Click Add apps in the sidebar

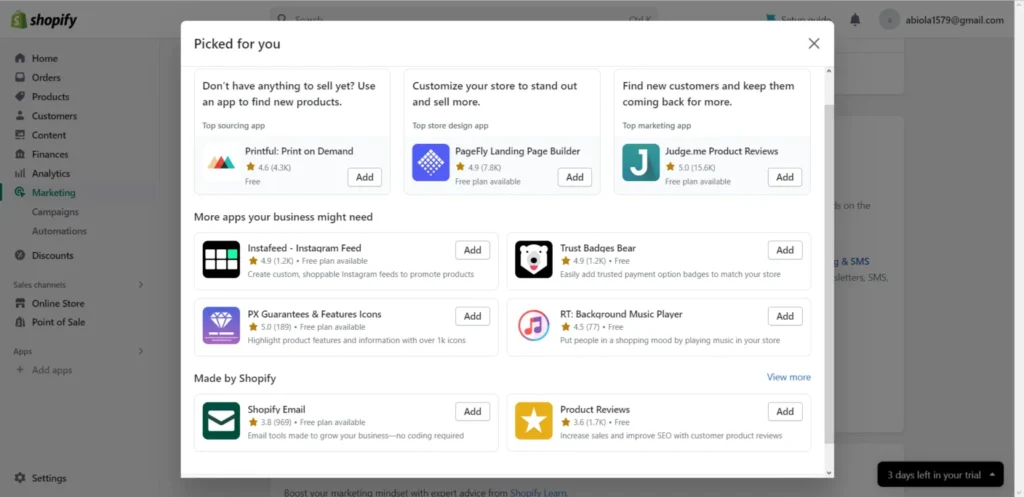52,370
